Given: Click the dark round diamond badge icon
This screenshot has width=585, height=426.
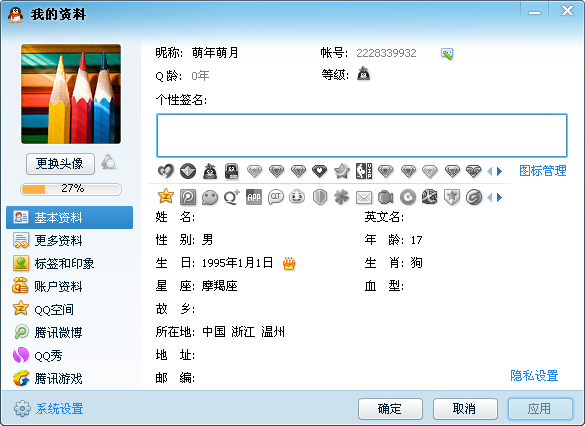Looking at the screenshot, I should click(188, 171).
